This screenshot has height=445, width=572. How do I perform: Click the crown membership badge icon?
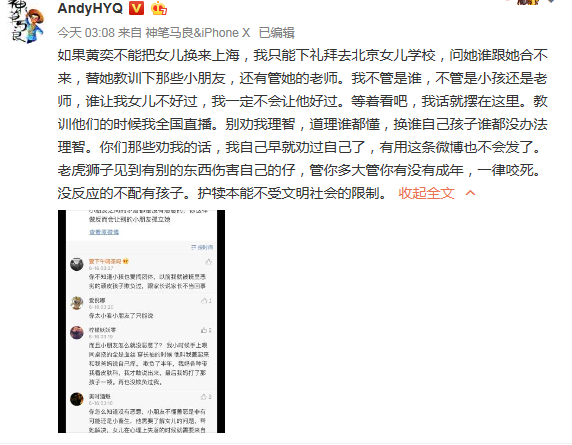[159, 8]
